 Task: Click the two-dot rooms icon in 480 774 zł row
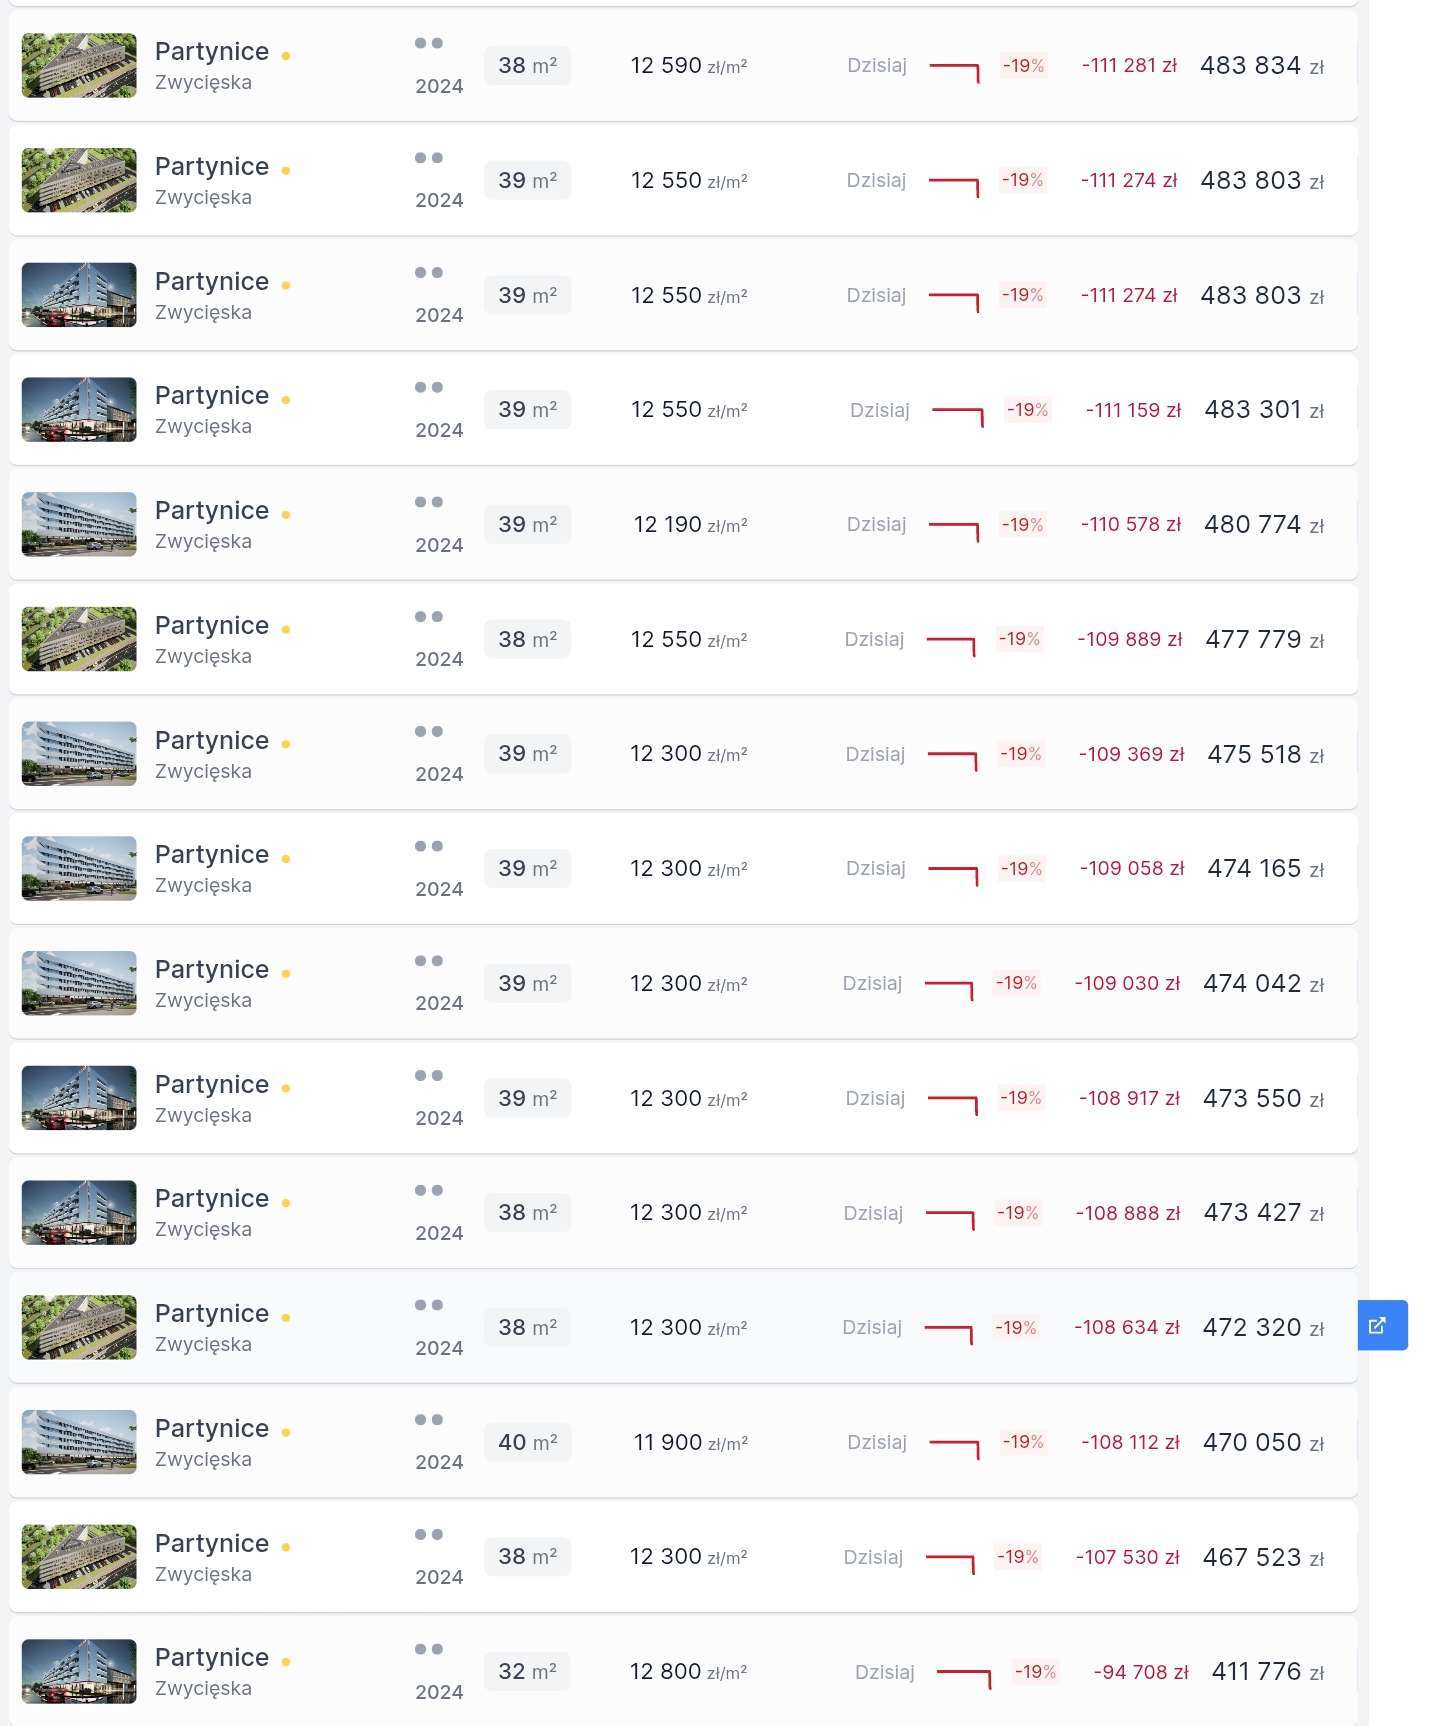428,502
